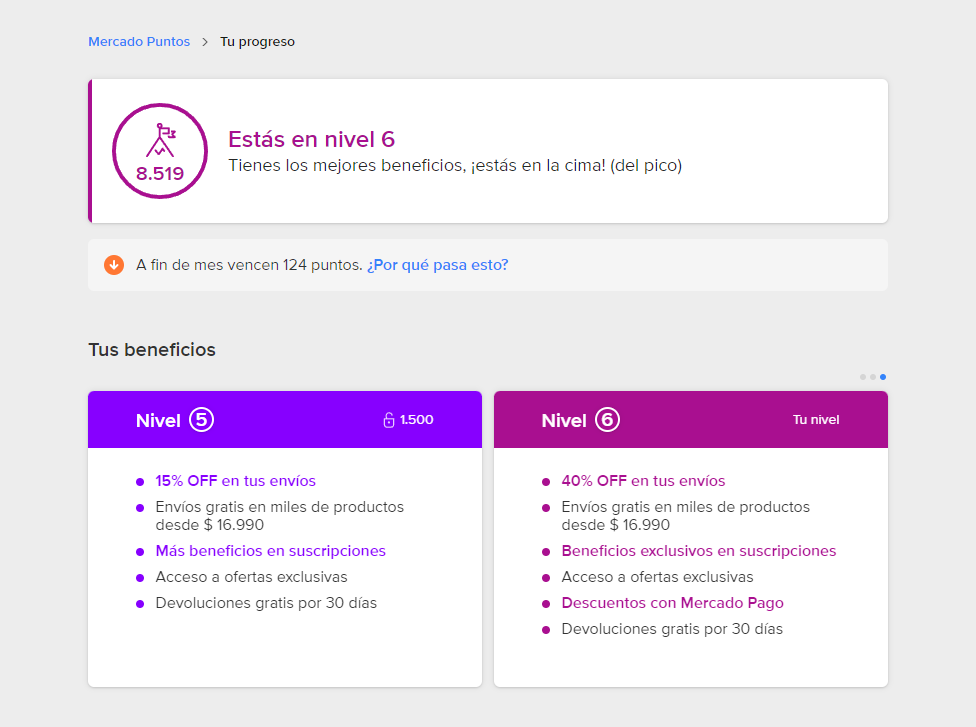The image size is (976, 727).
Task: Click the breadcrumb chevron separator arrow
Action: [x=205, y=42]
